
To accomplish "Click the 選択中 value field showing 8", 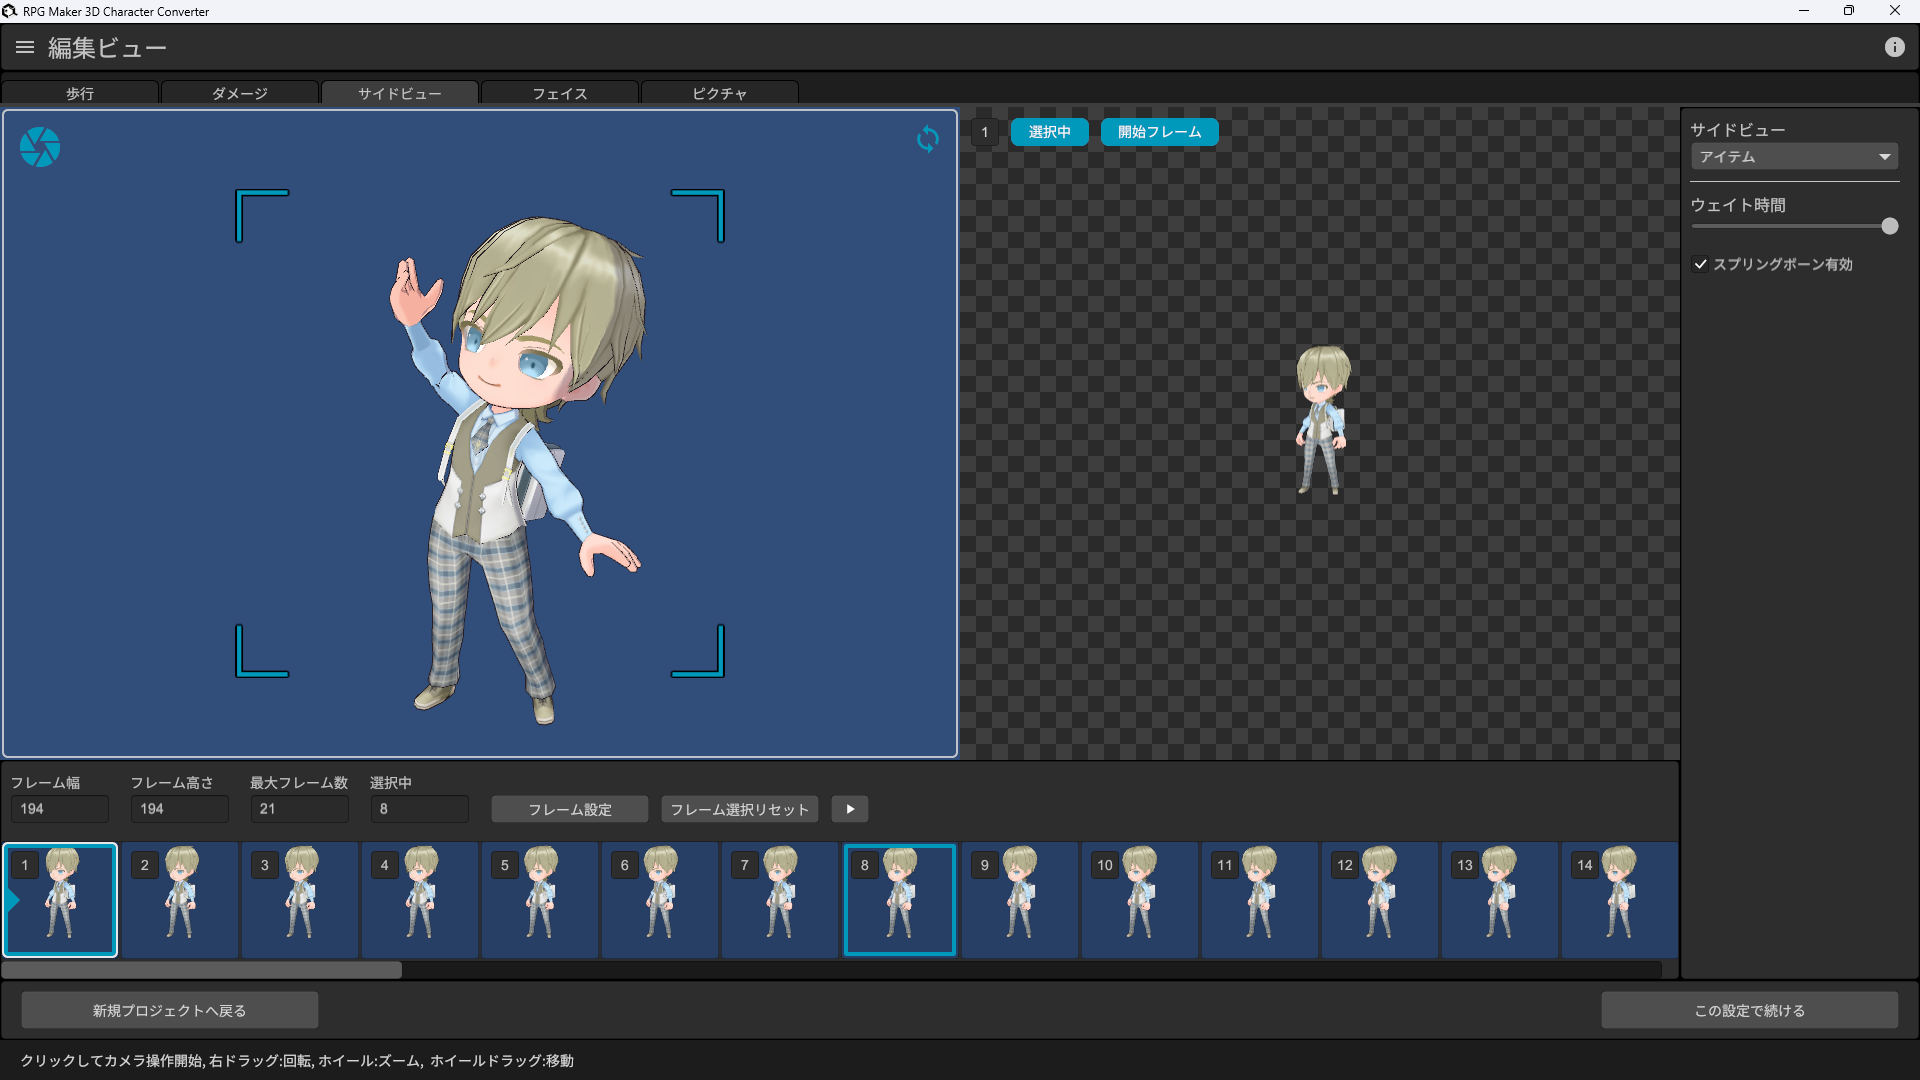I will [420, 809].
